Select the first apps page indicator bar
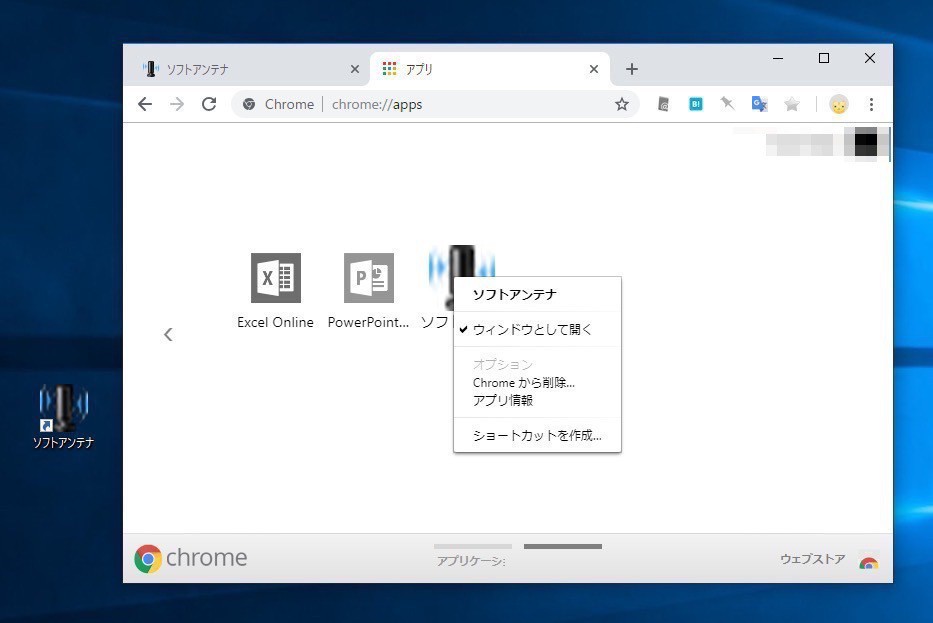This screenshot has width=933, height=623. pos(473,546)
